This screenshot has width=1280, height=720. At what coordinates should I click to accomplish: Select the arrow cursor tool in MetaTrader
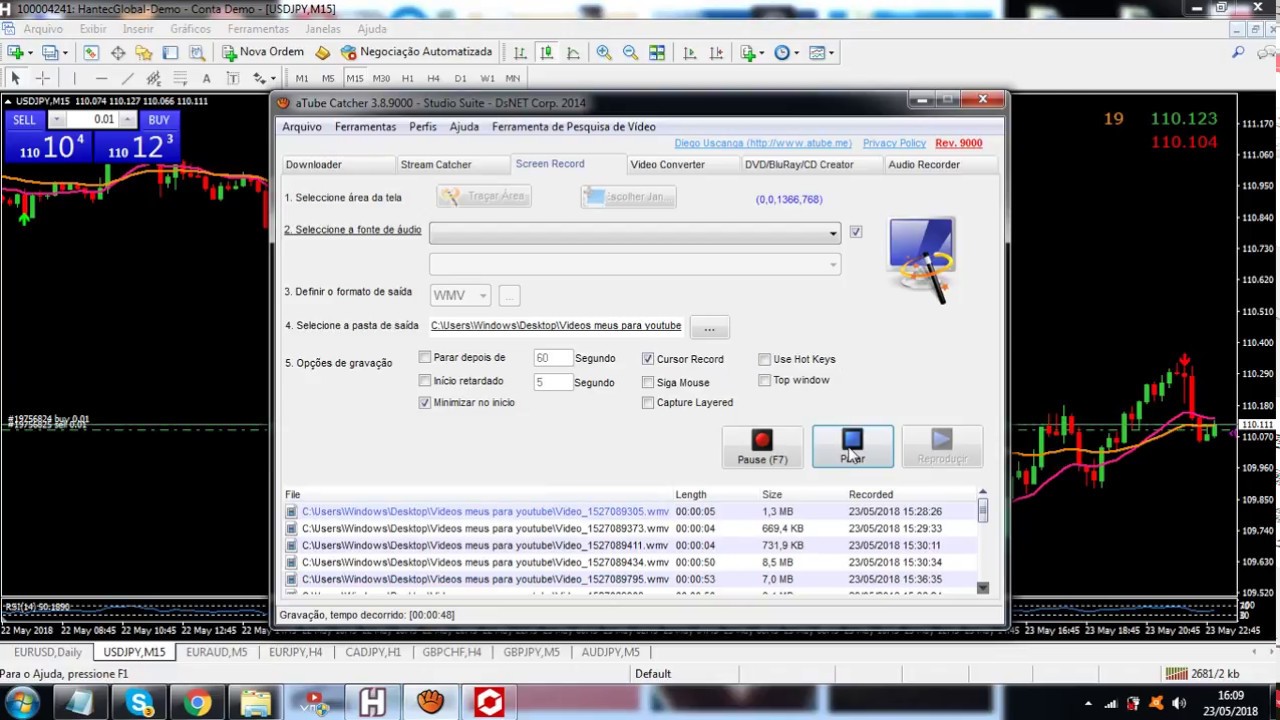click(x=15, y=78)
